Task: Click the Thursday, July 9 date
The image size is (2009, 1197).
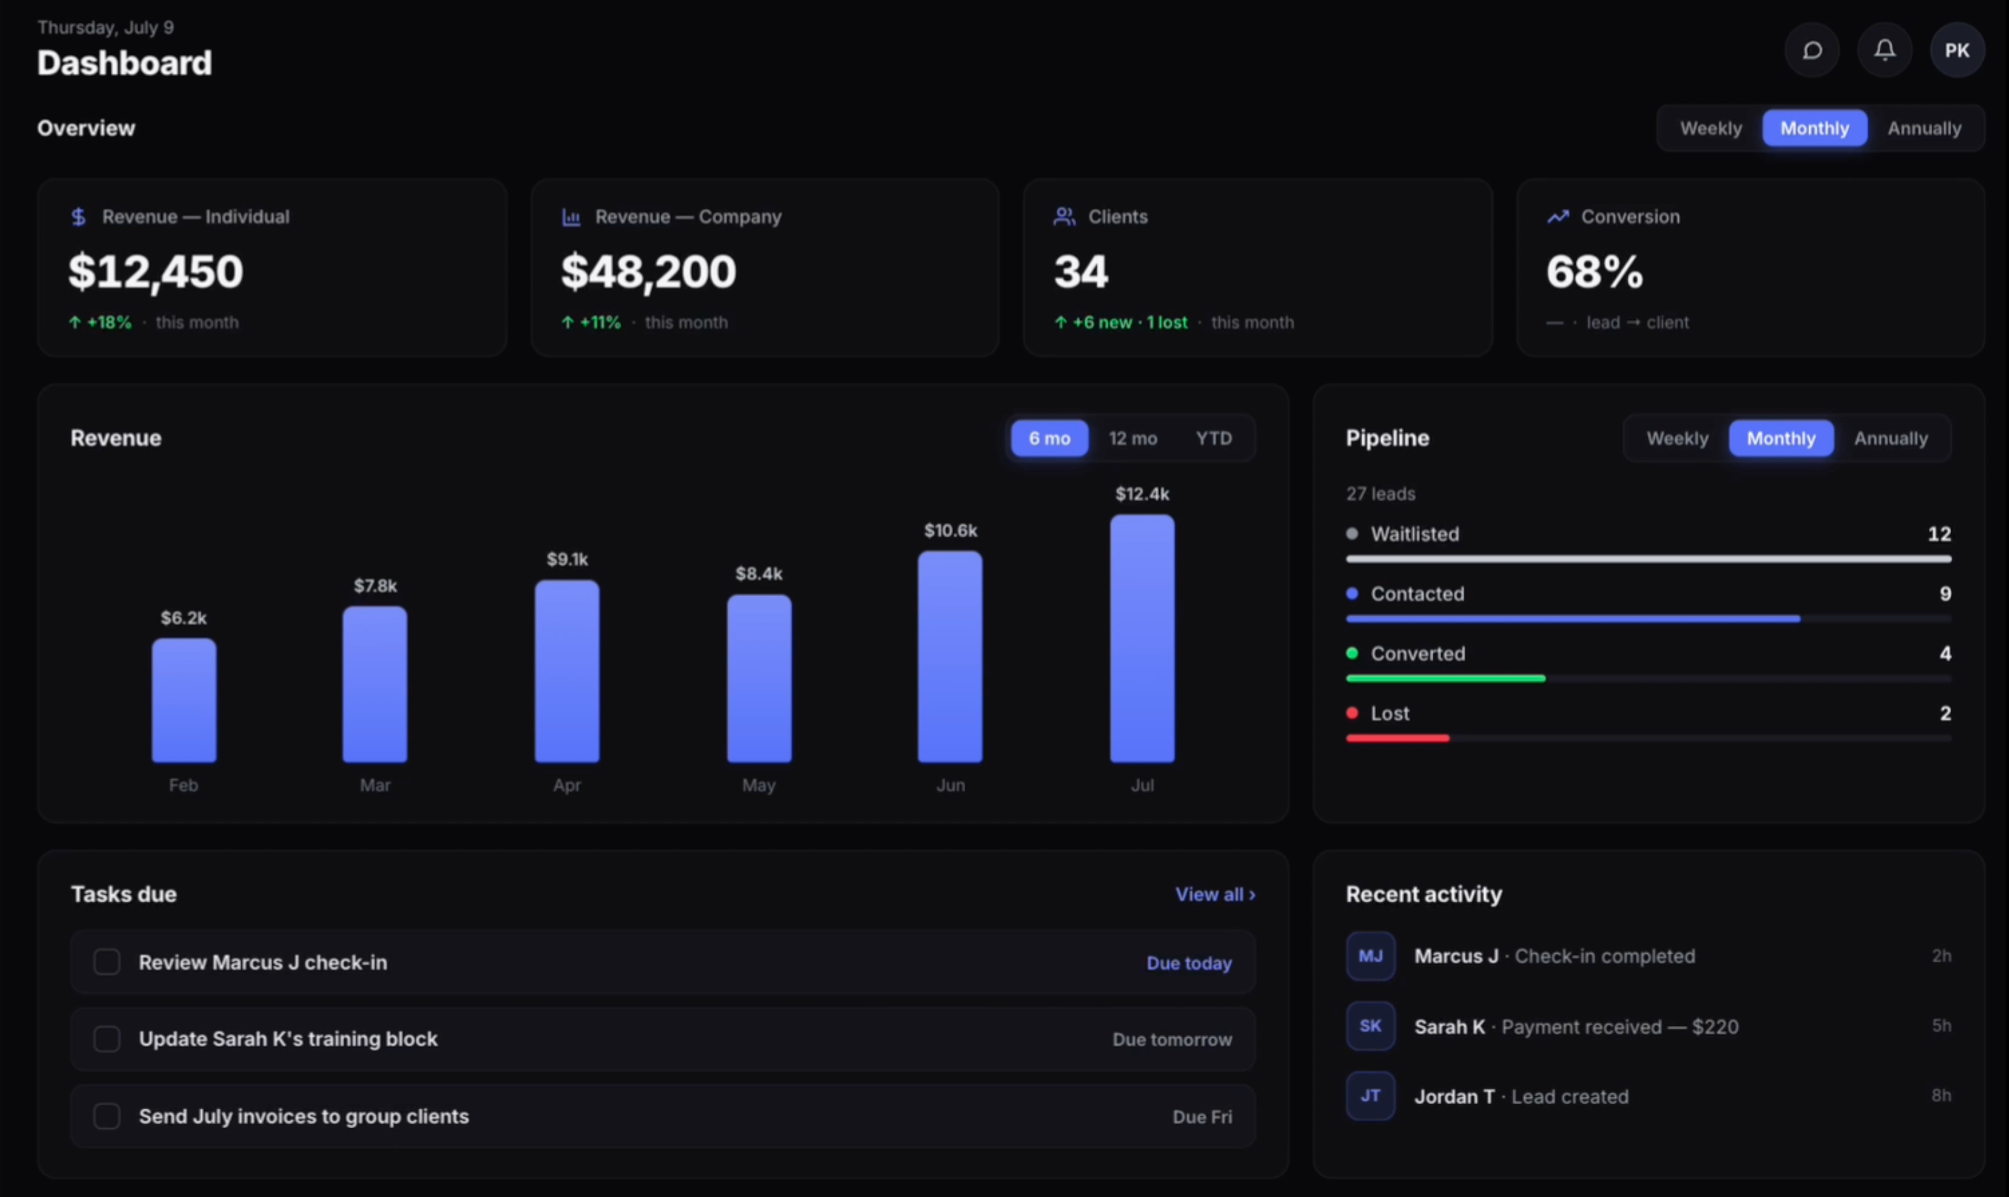Action: (105, 27)
